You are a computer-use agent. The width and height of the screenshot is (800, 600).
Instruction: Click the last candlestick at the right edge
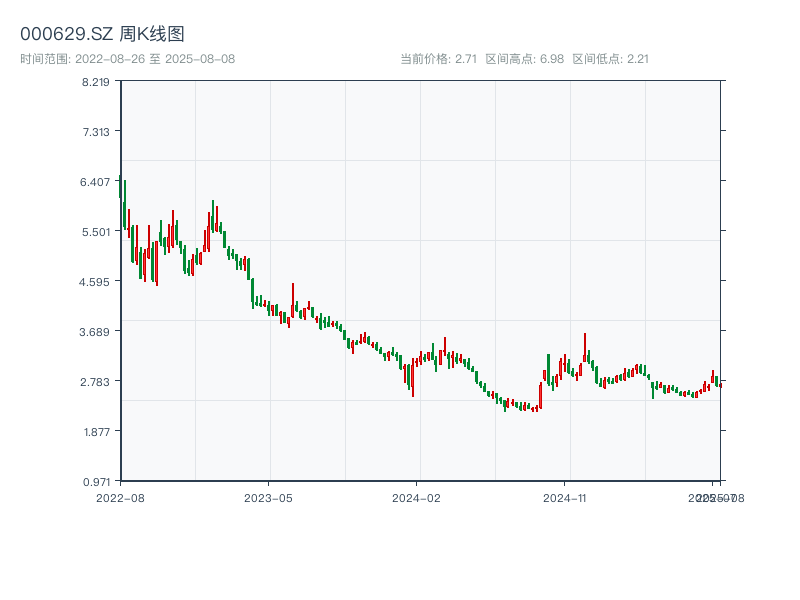(719, 384)
